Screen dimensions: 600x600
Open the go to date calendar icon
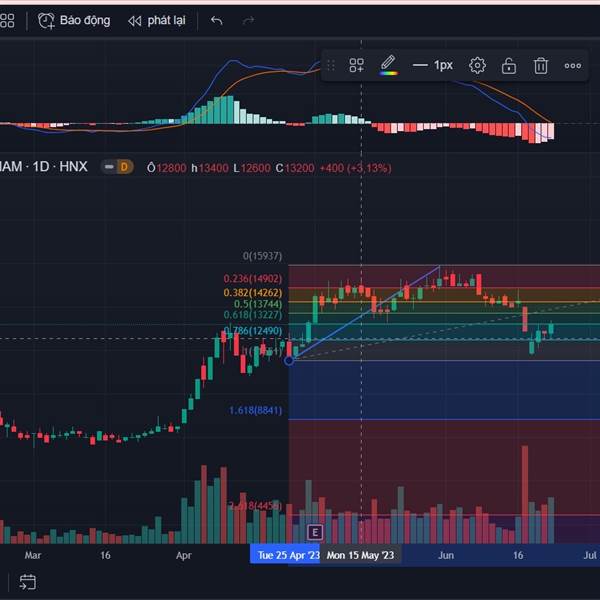[x=28, y=582]
